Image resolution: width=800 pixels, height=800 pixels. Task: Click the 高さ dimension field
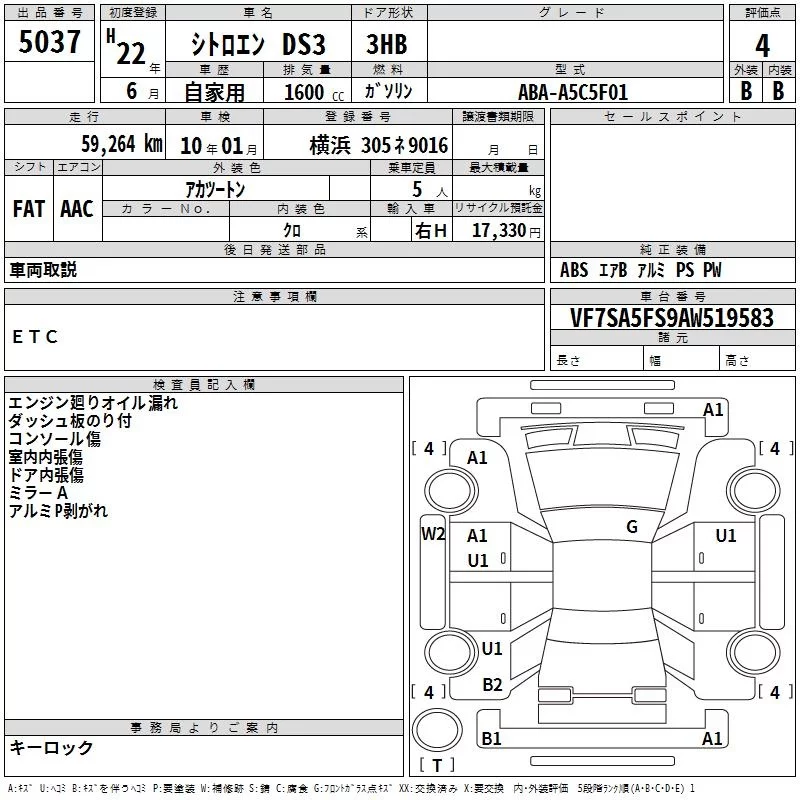click(757, 358)
